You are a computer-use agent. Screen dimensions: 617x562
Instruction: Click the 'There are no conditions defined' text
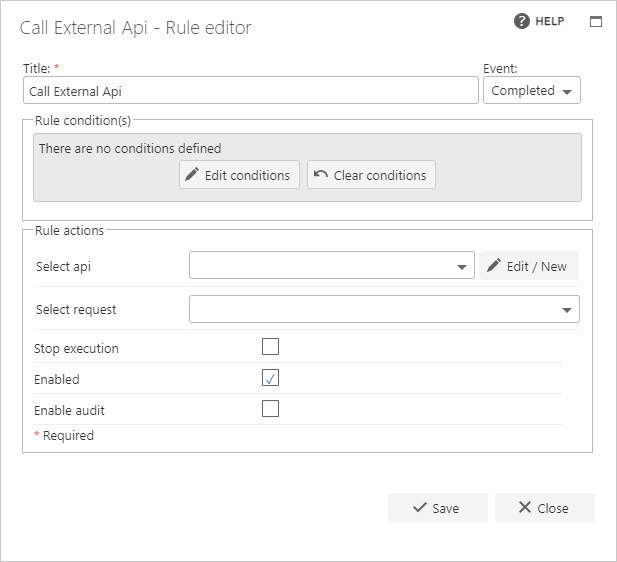pos(130,148)
